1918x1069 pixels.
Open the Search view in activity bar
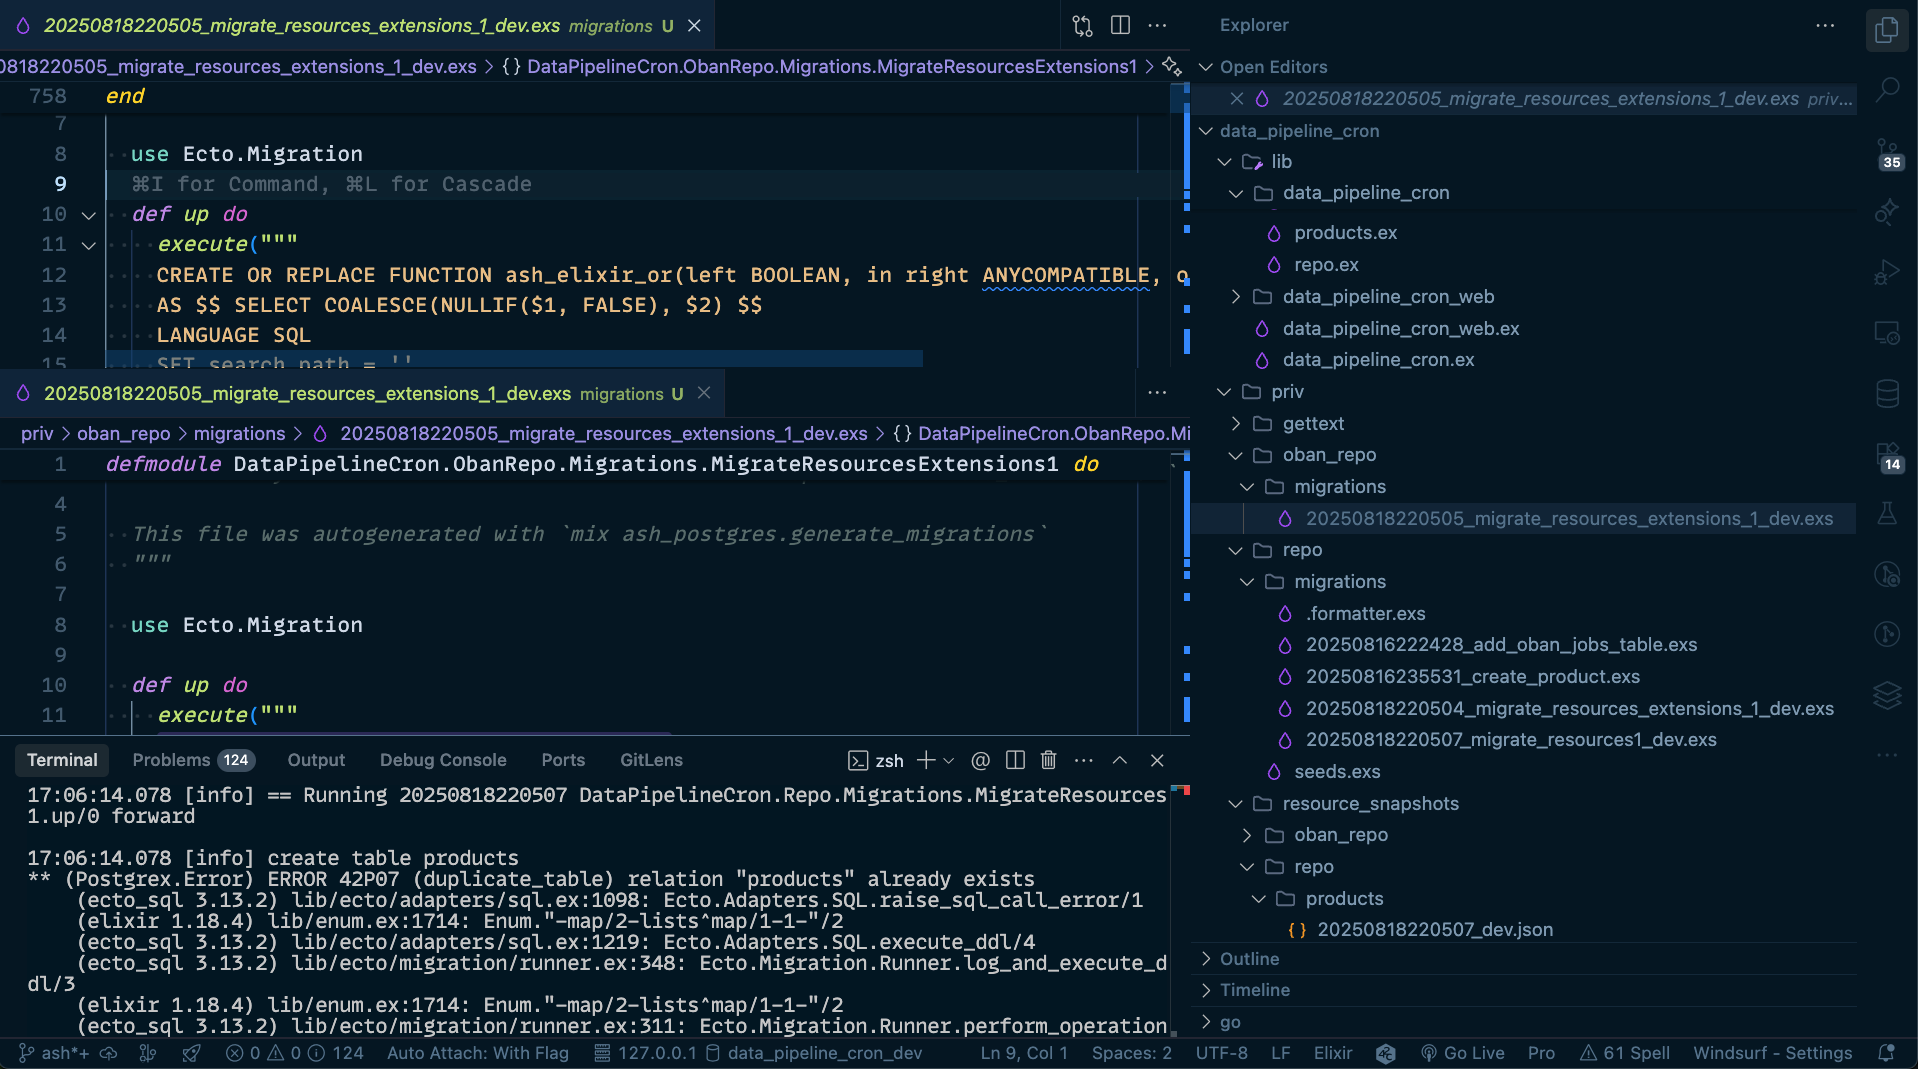[x=1887, y=90]
